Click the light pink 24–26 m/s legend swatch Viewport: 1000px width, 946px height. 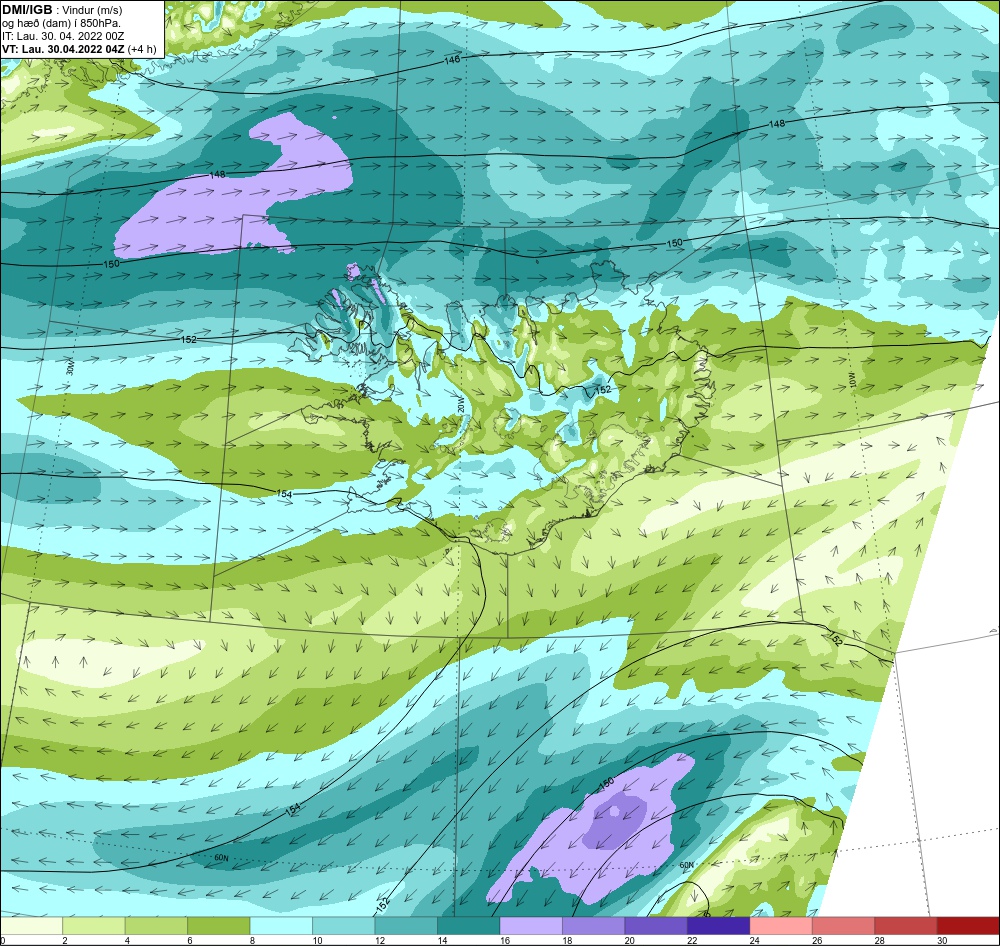[x=781, y=926]
